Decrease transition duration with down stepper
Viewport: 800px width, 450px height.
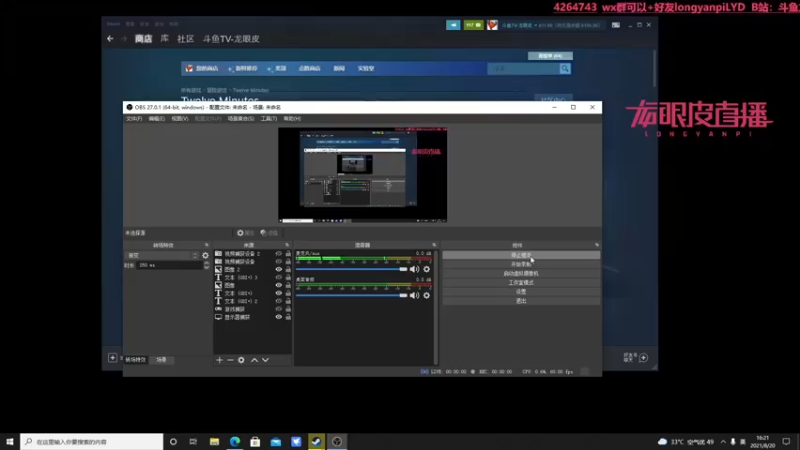click(206, 267)
